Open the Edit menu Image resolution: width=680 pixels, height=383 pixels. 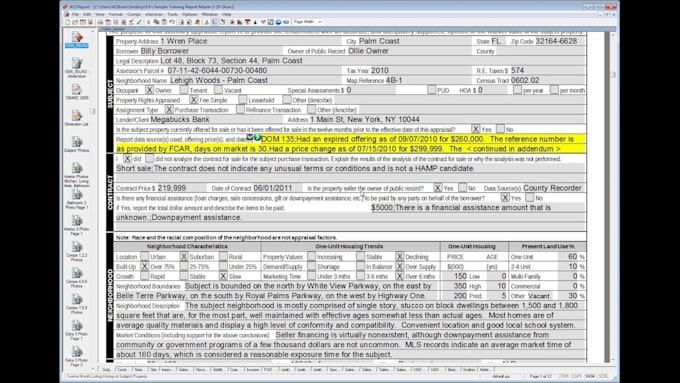pyautogui.click(x=87, y=14)
